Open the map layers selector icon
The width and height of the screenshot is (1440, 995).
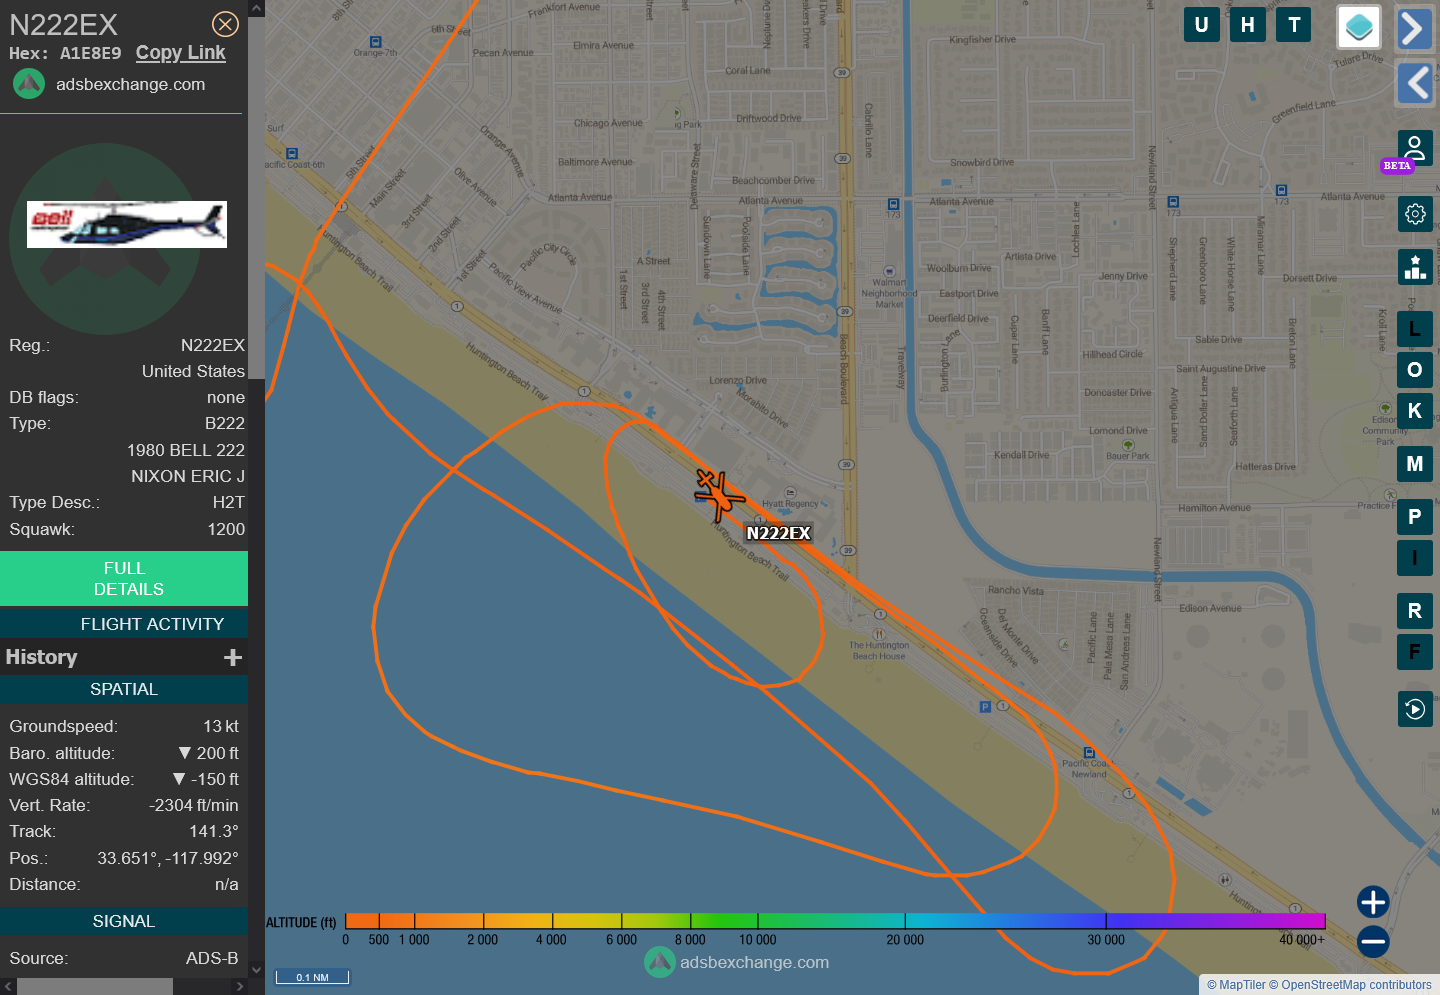pyautogui.click(x=1359, y=27)
